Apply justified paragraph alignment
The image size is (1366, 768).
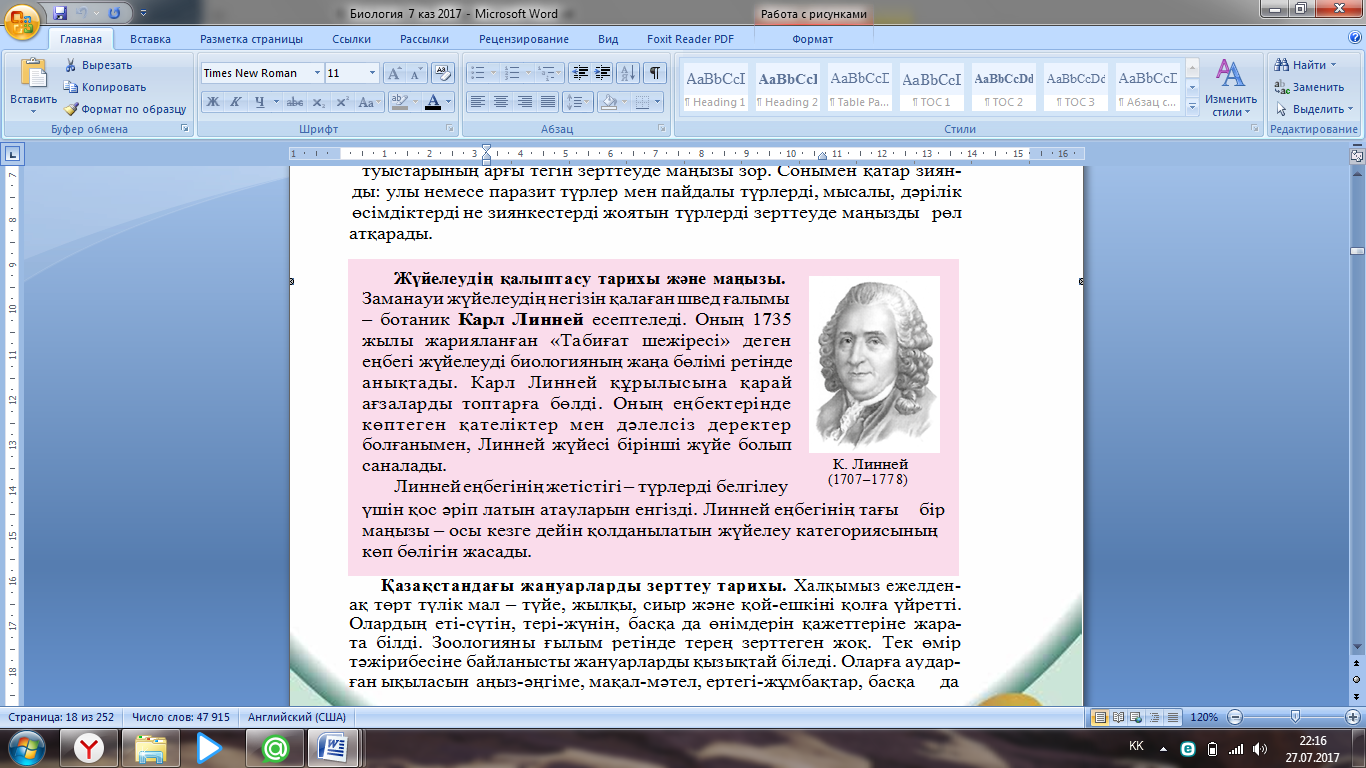pyautogui.click(x=548, y=102)
